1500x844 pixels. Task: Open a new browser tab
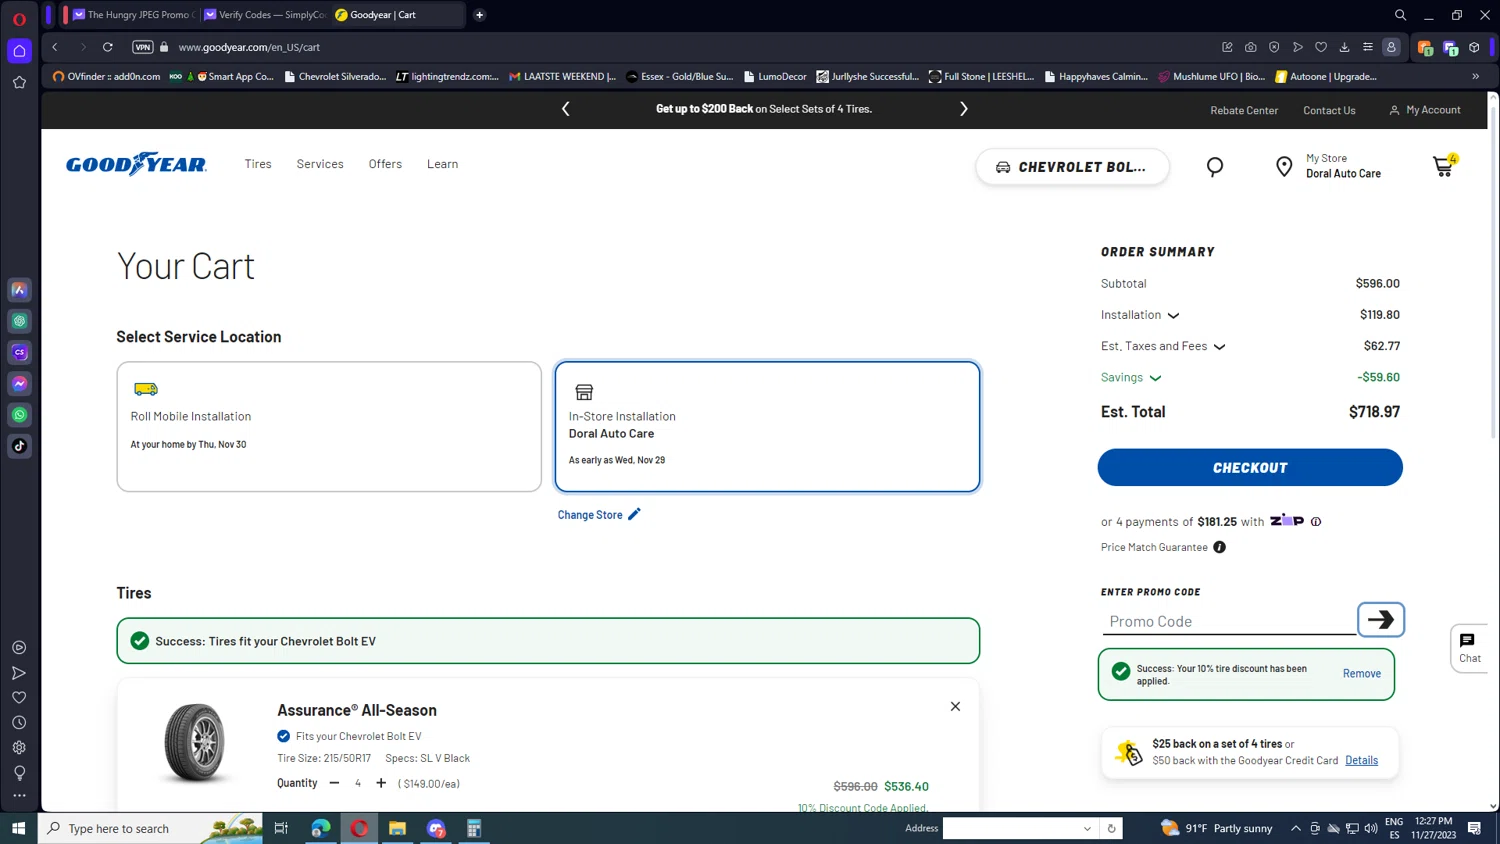coord(480,15)
